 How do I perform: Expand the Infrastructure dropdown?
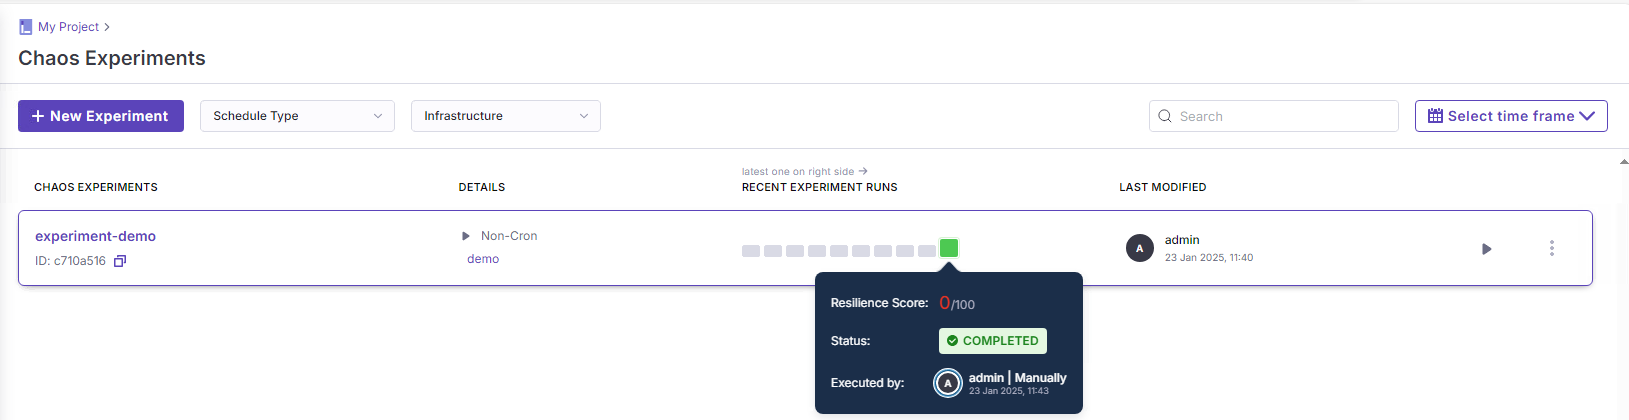505,116
